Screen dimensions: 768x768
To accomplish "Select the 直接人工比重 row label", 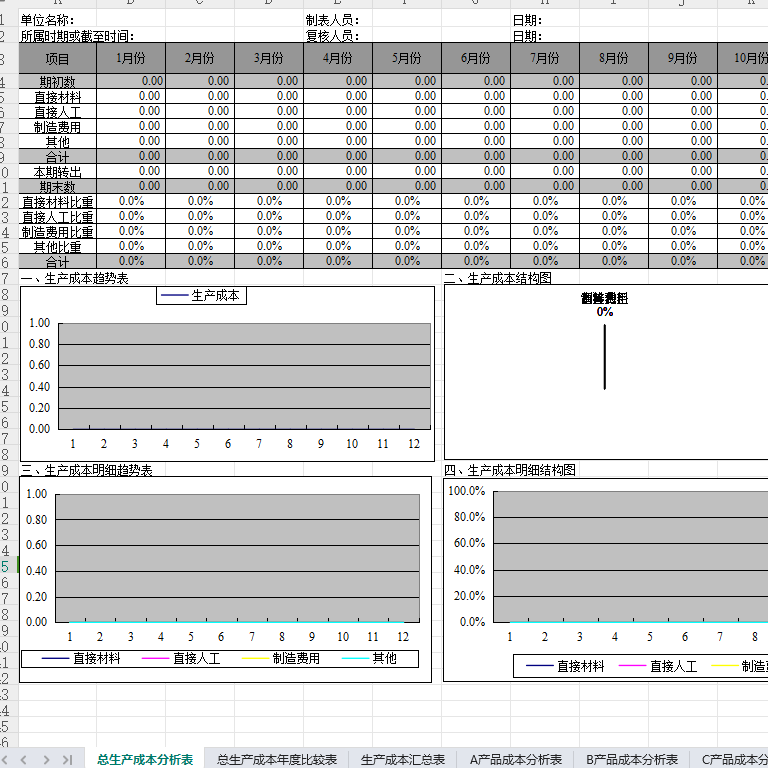I will [58, 217].
